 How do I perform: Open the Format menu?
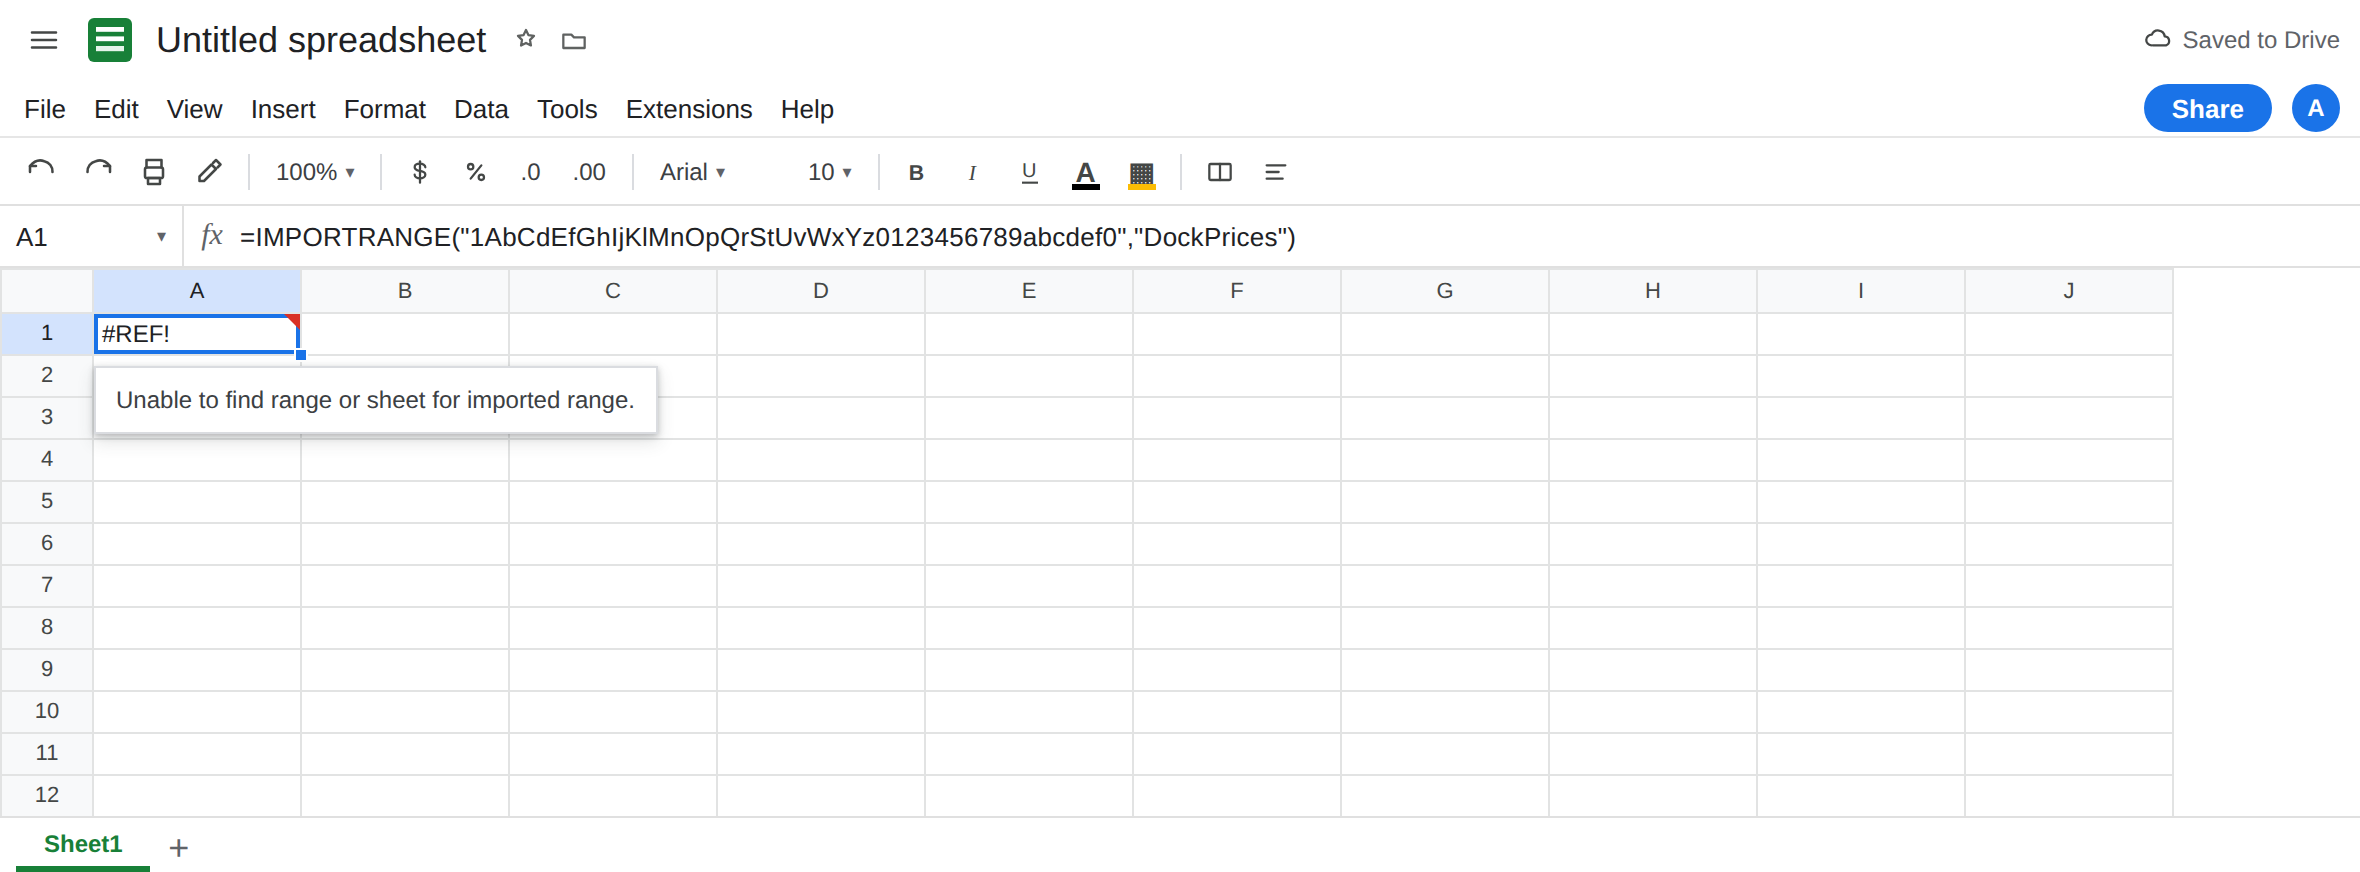point(385,109)
